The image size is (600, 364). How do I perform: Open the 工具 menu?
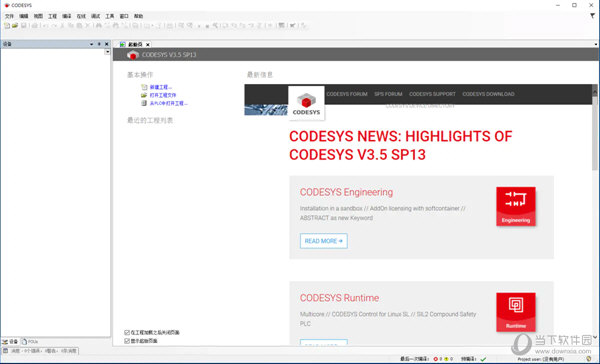click(x=110, y=16)
